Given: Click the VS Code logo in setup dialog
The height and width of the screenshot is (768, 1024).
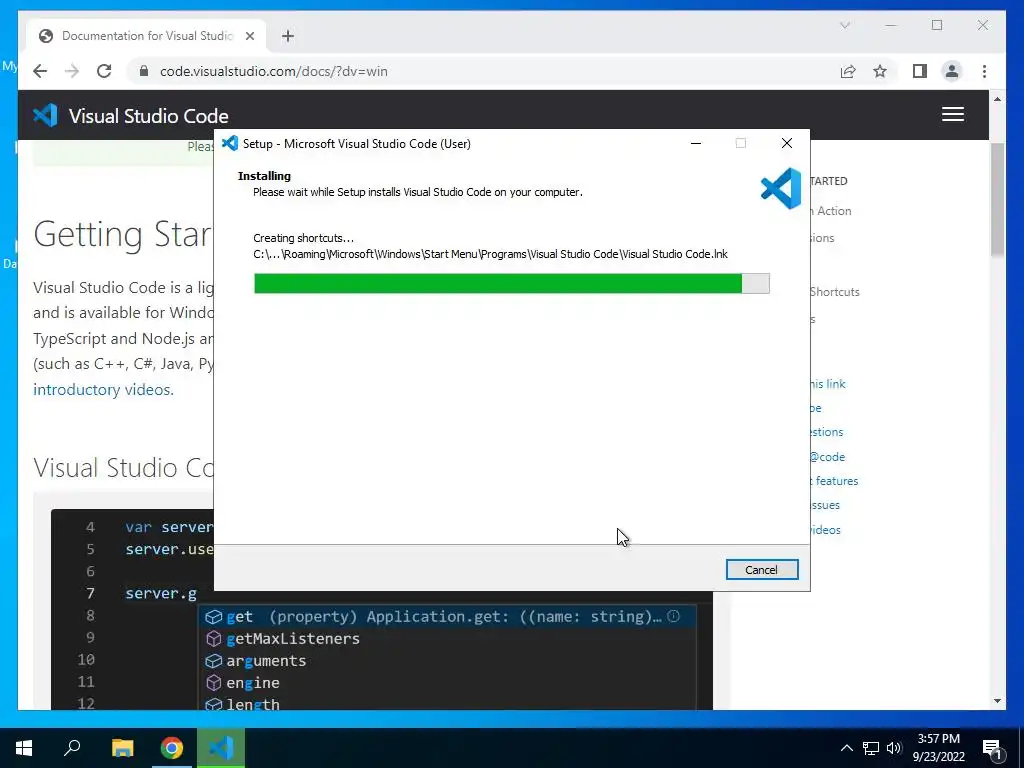Looking at the screenshot, I should (781, 188).
